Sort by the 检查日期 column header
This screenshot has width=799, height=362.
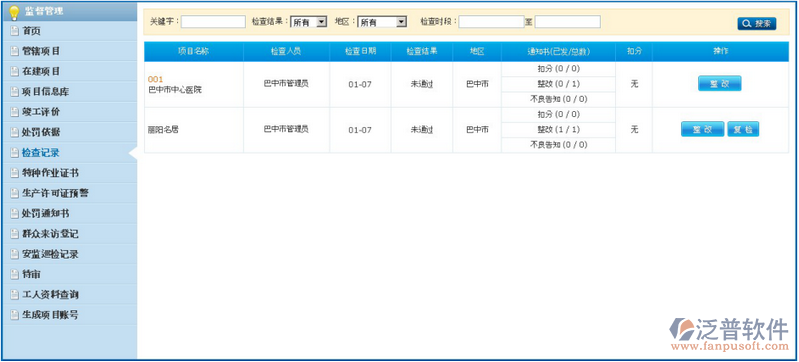click(x=360, y=51)
